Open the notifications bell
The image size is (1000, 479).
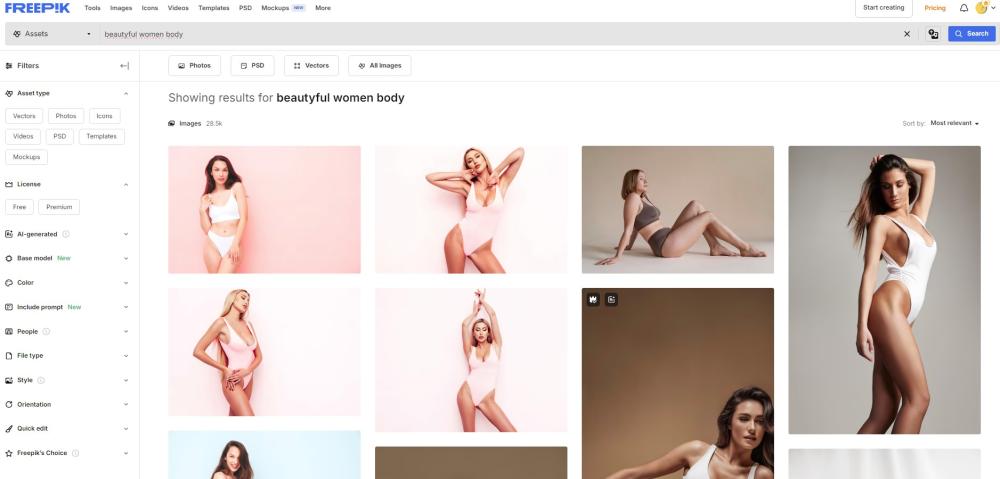(963, 8)
